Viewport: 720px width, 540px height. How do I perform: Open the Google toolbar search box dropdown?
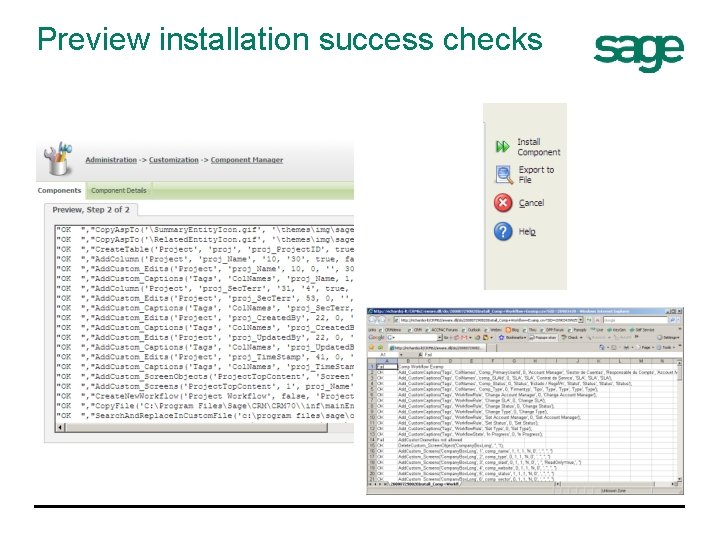[439, 338]
